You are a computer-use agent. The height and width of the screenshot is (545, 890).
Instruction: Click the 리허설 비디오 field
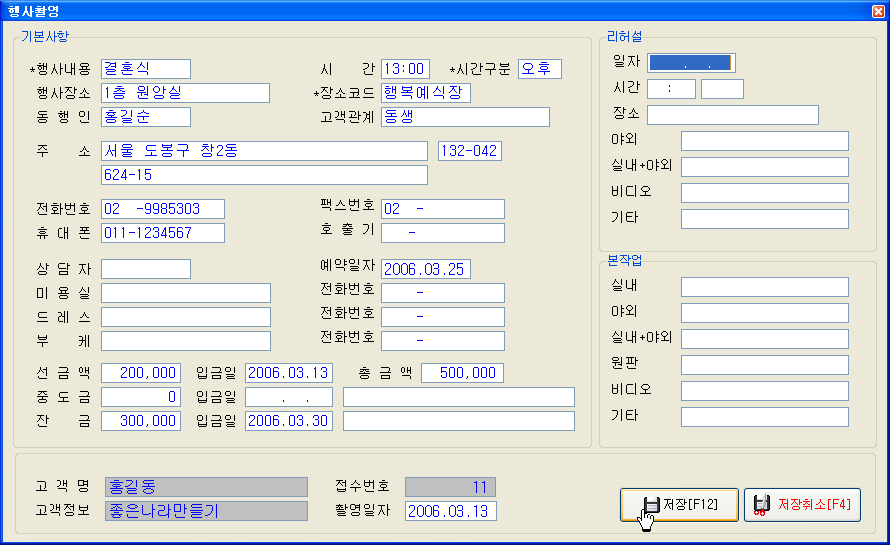(765, 193)
